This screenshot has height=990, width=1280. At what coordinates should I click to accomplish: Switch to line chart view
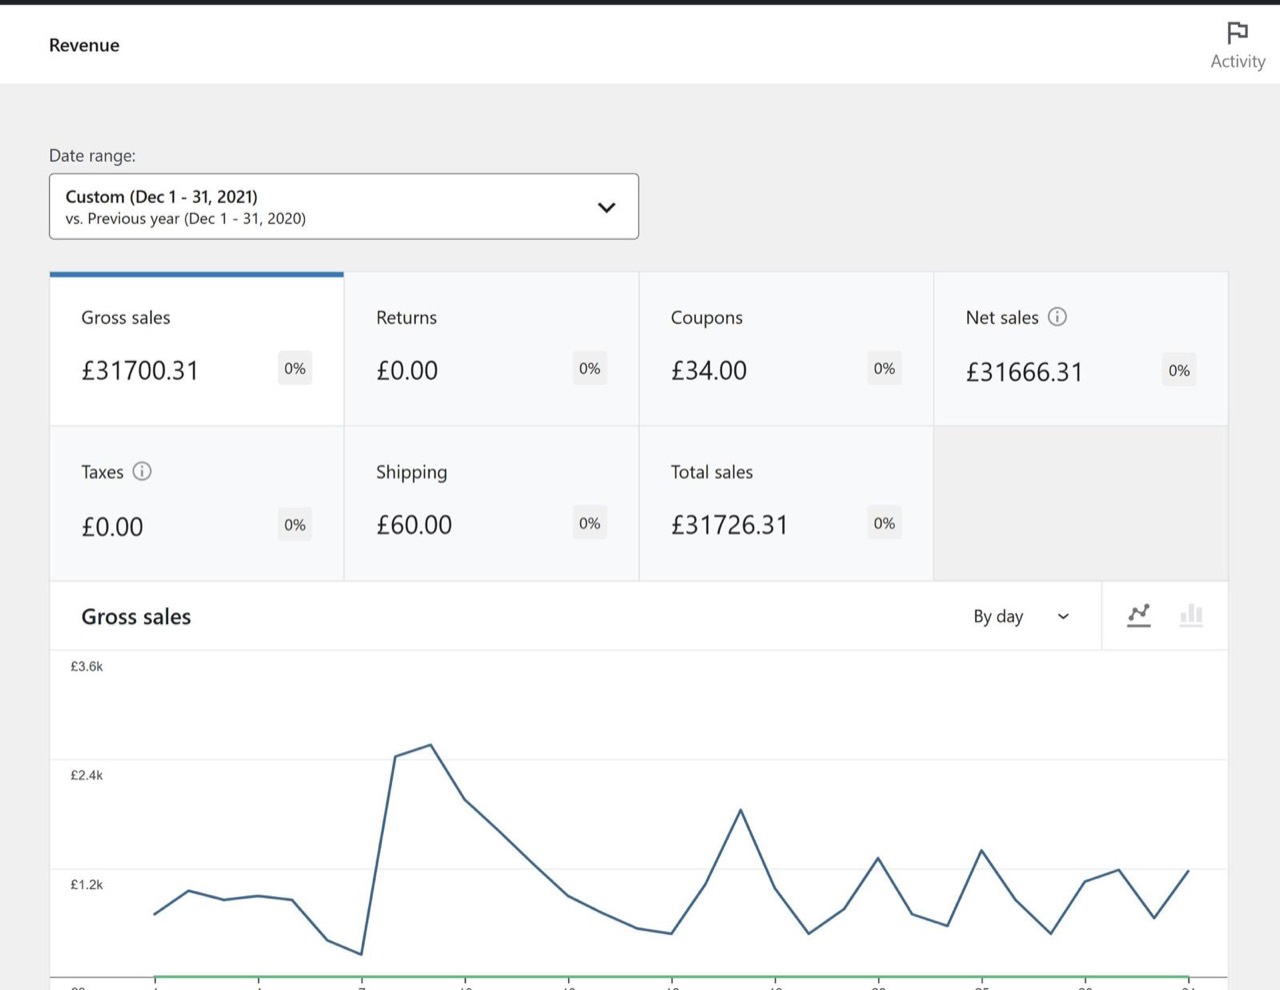click(1139, 616)
